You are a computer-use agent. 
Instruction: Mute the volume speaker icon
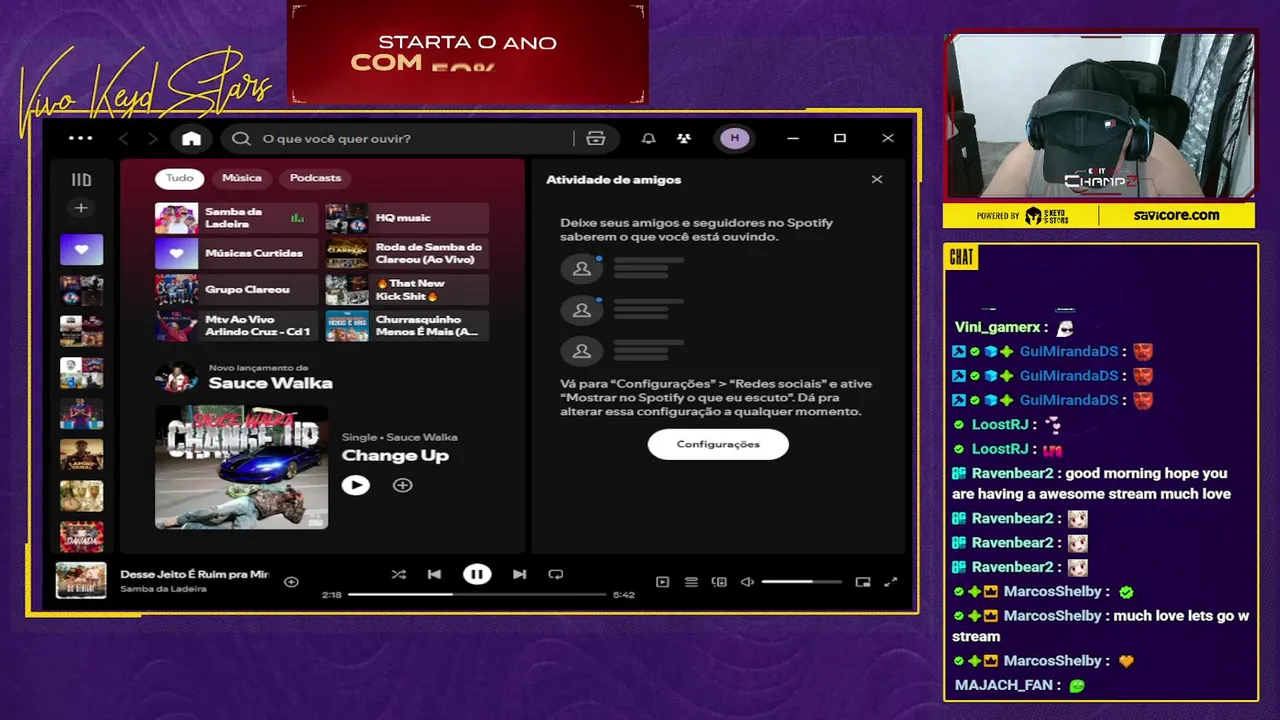click(747, 582)
